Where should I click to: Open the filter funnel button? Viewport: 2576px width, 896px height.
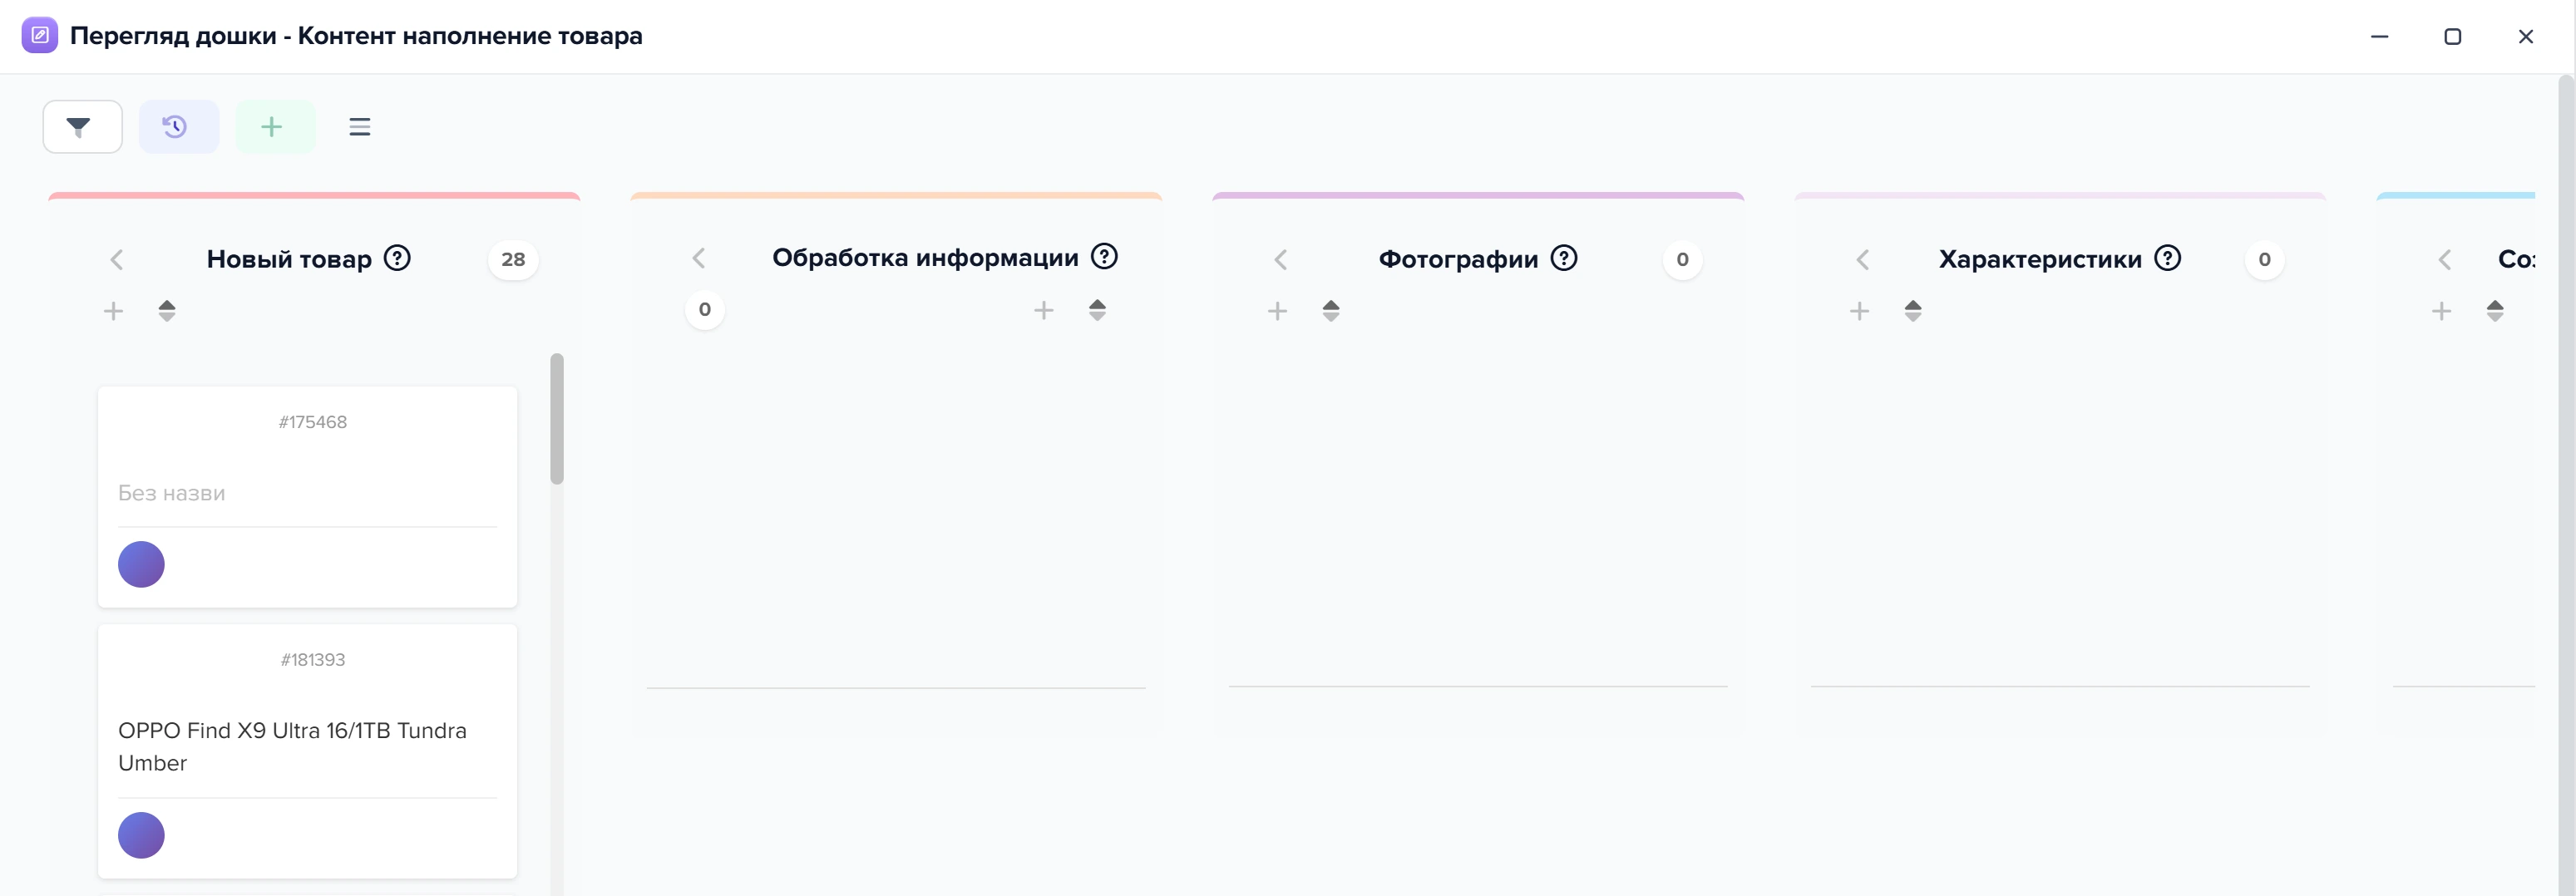[82, 127]
